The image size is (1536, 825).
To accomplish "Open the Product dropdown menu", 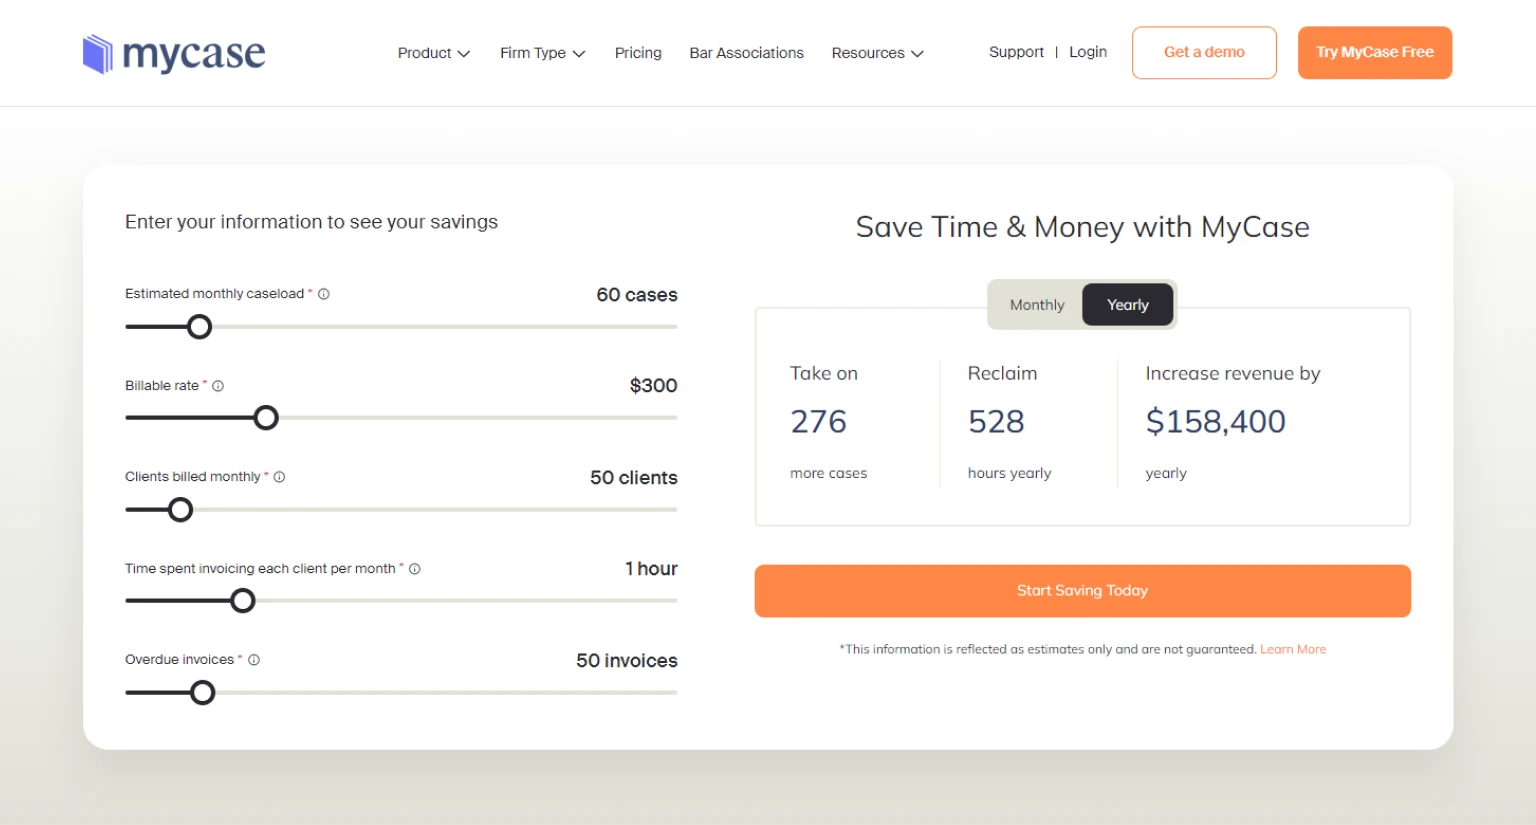I will [x=433, y=53].
